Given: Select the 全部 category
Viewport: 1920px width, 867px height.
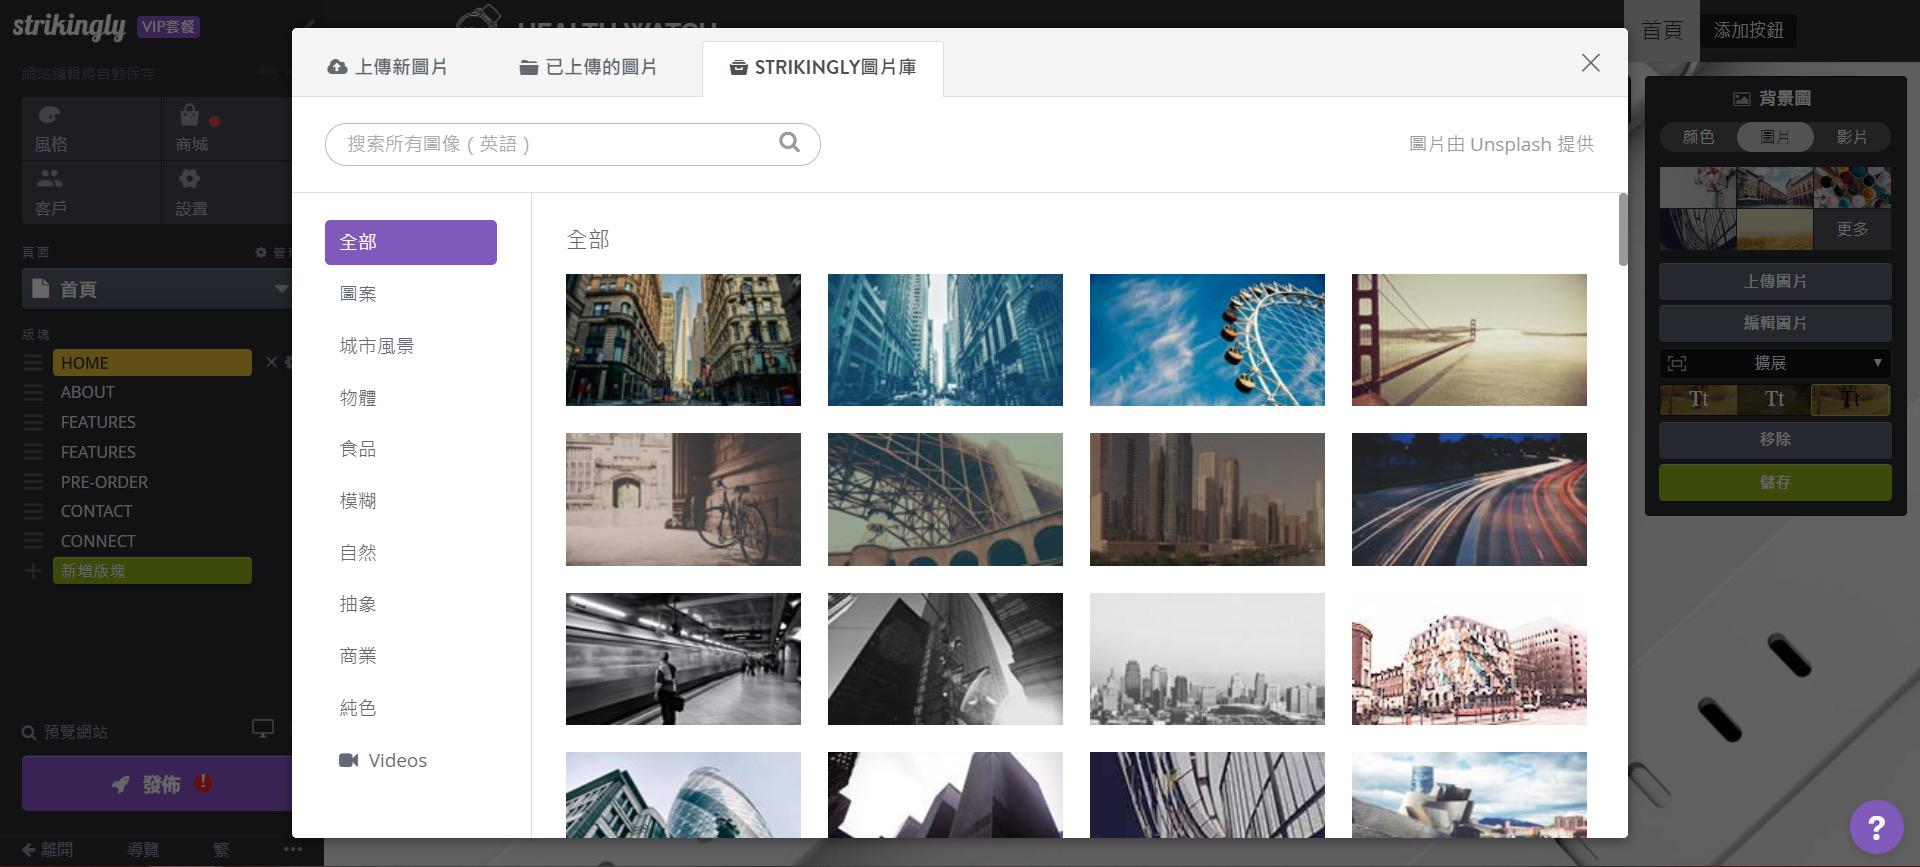Looking at the screenshot, I should pos(410,242).
